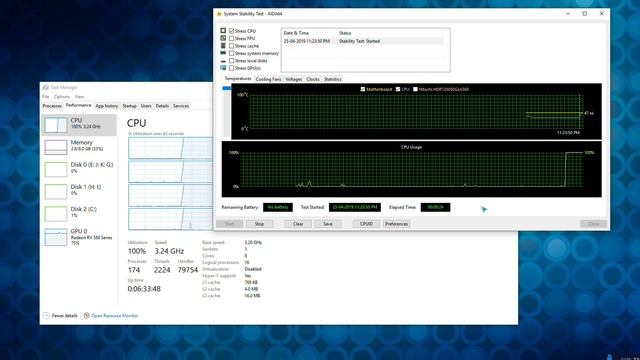
Task: Select the Stability Test Started log row
Action: (x=362, y=41)
